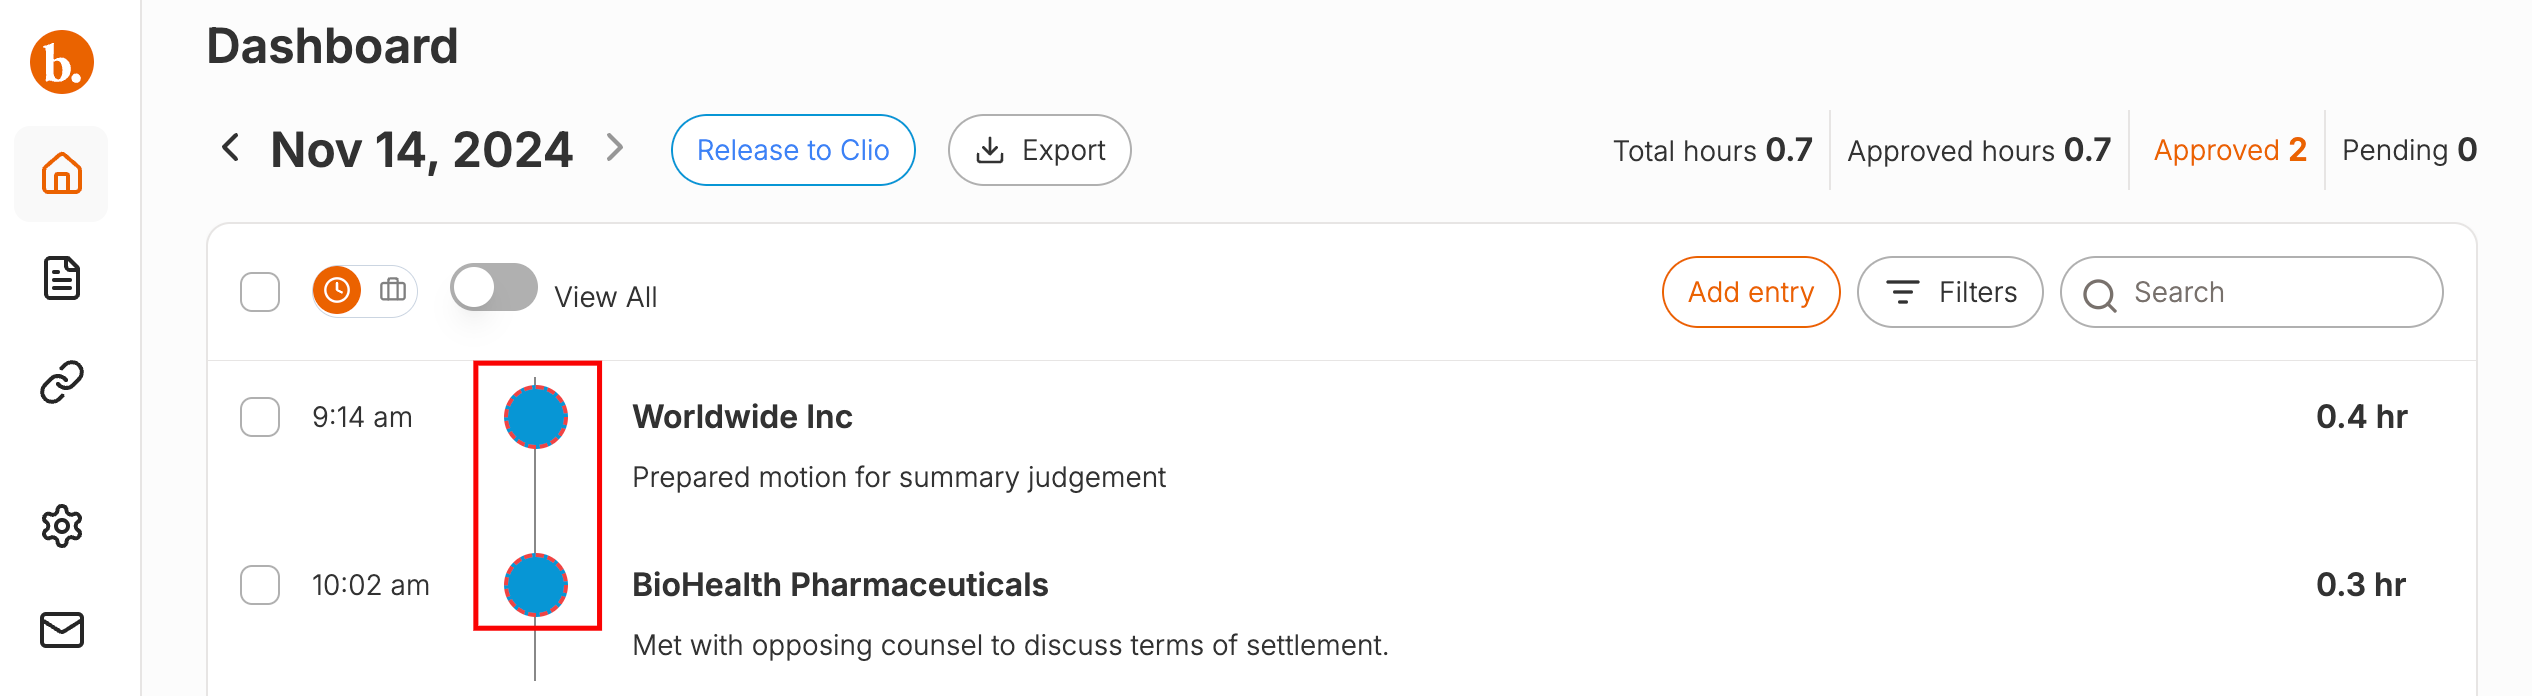The image size is (2532, 696).
Task: Open the Home dashboard sidebar icon
Action: [62, 174]
